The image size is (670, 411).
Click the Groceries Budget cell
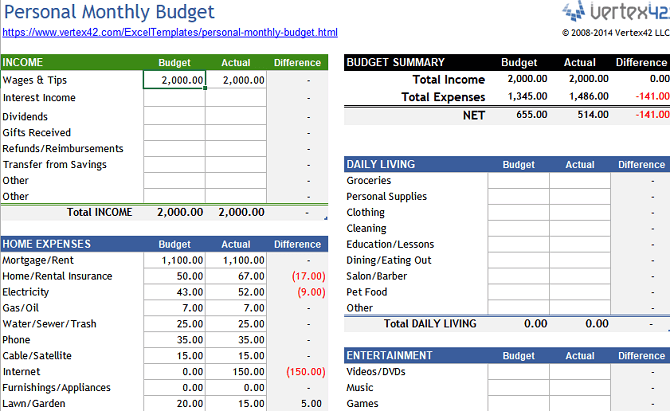[518, 181]
